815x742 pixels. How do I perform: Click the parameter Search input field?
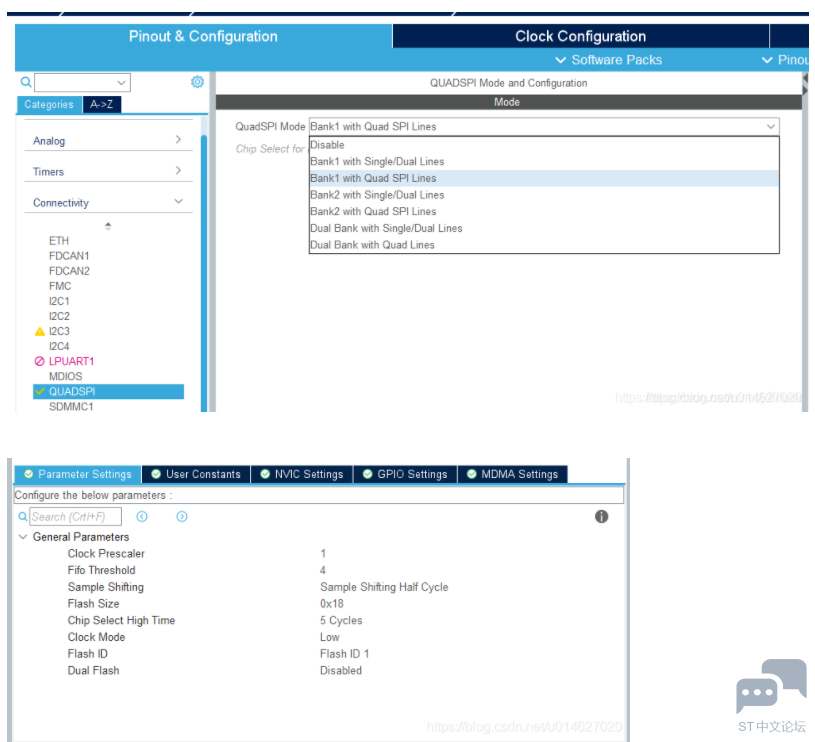[74, 517]
